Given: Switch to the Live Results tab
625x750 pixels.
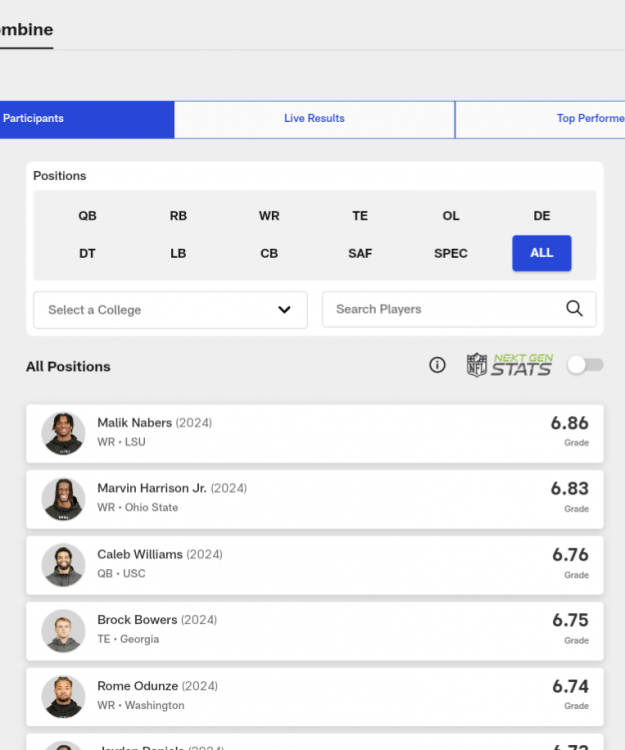Looking at the screenshot, I should [x=314, y=119].
